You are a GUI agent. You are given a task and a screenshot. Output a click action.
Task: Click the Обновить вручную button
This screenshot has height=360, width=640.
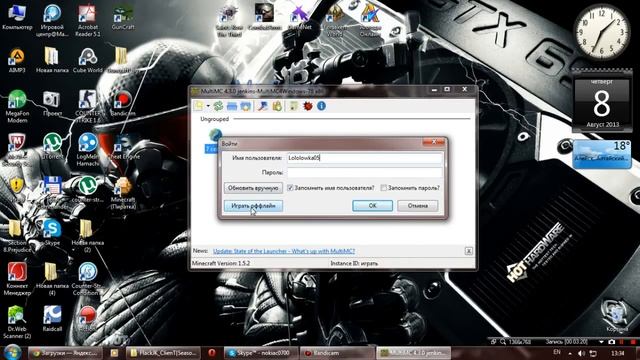coord(253,188)
